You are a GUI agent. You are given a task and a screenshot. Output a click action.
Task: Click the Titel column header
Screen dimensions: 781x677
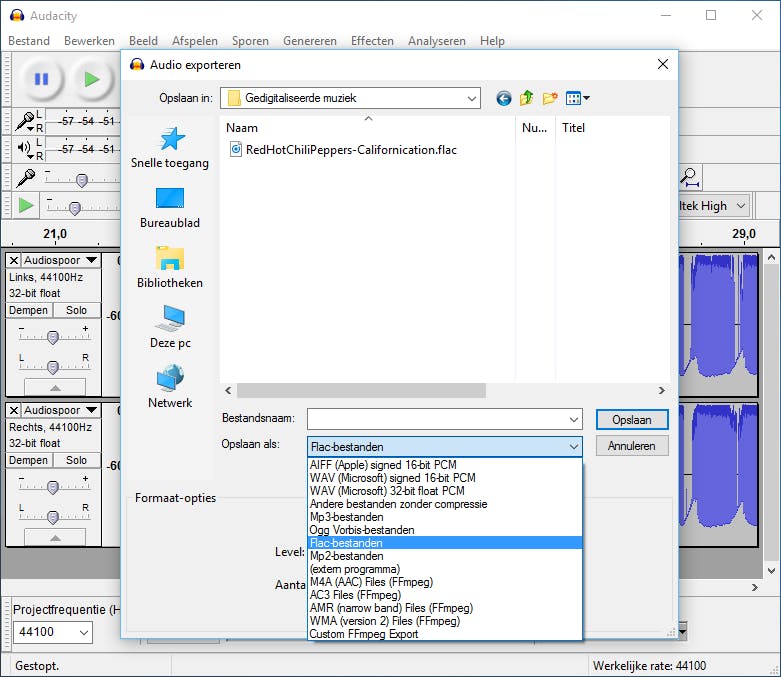(612, 128)
